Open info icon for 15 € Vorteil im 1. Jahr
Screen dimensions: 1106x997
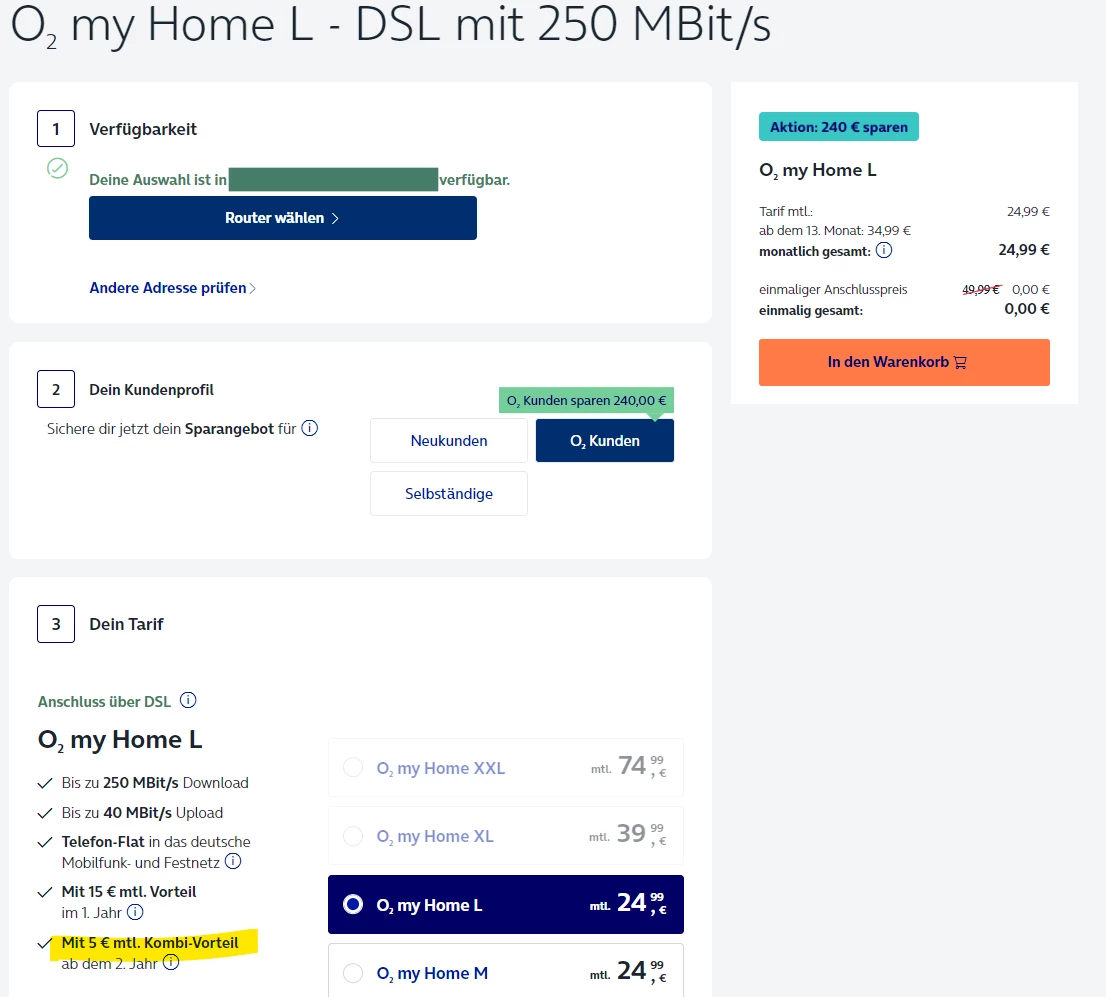pyautogui.click(x=135, y=912)
